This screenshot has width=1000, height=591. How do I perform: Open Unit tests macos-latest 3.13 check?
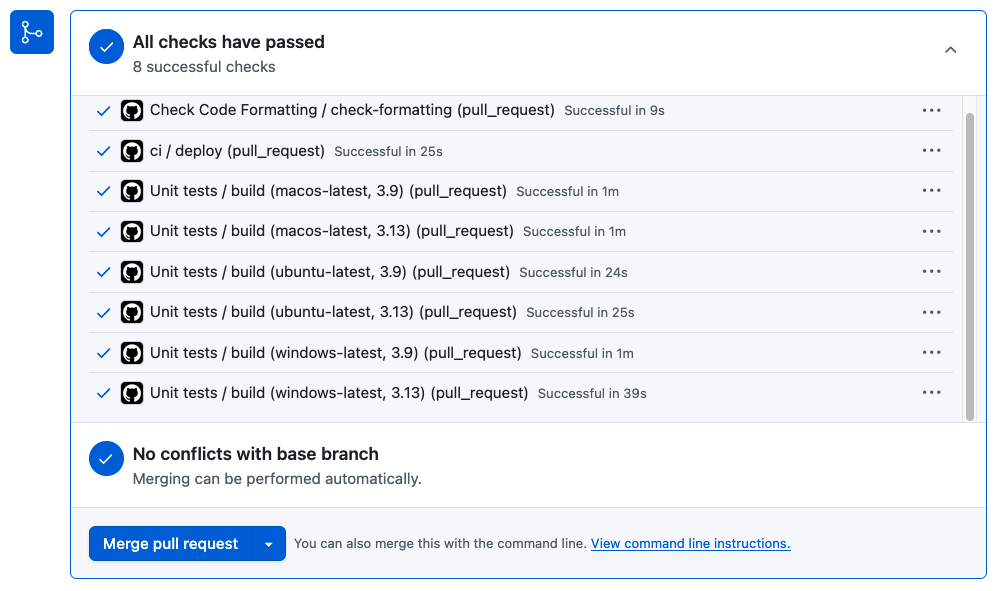332,231
